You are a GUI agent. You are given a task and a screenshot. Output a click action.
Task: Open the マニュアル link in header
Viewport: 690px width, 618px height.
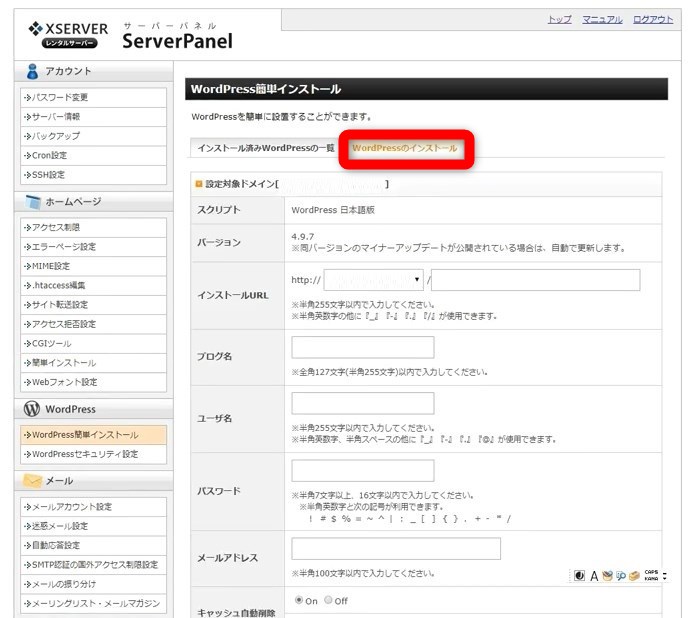tap(602, 19)
